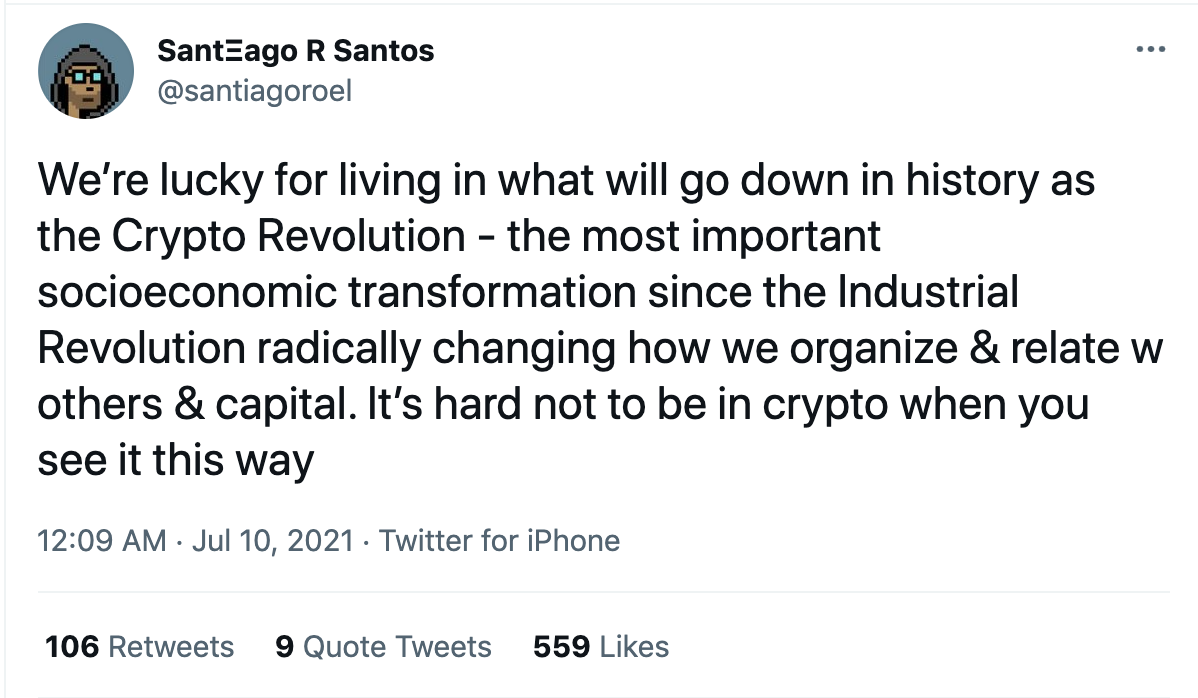Click the Jul 10, 2021 date
Screen dimensions: 1198x698
(x=273, y=541)
